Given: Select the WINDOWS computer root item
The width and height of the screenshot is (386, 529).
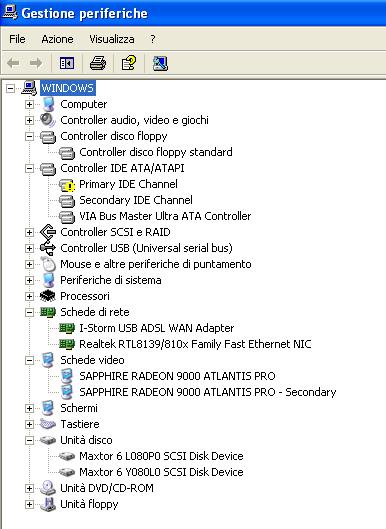Looking at the screenshot, I should pyautogui.click(x=67, y=88).
